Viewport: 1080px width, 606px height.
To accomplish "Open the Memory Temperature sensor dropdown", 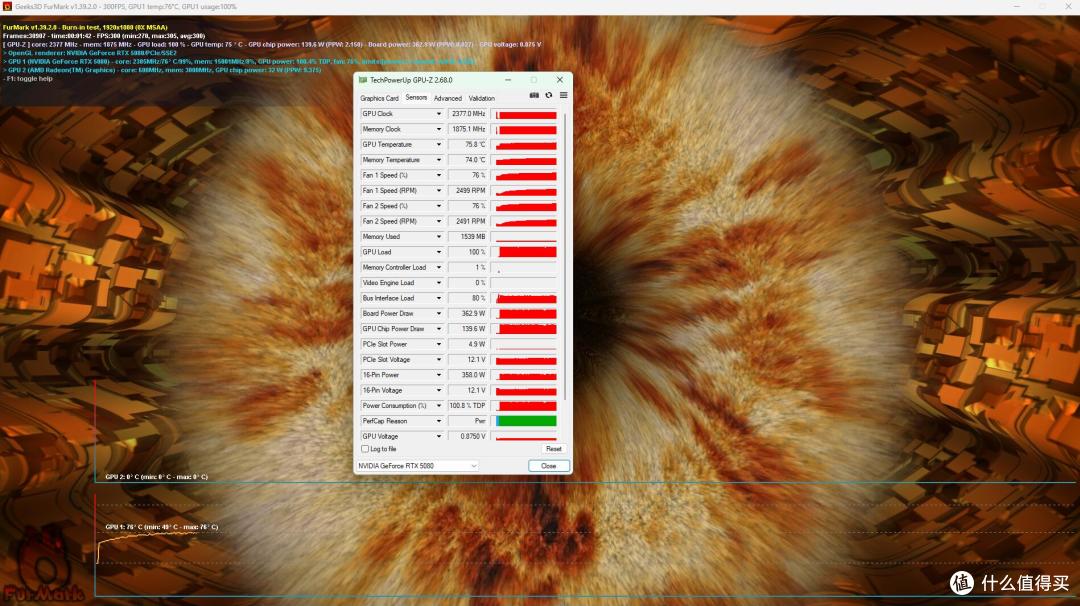I will (x=439, y=160).
